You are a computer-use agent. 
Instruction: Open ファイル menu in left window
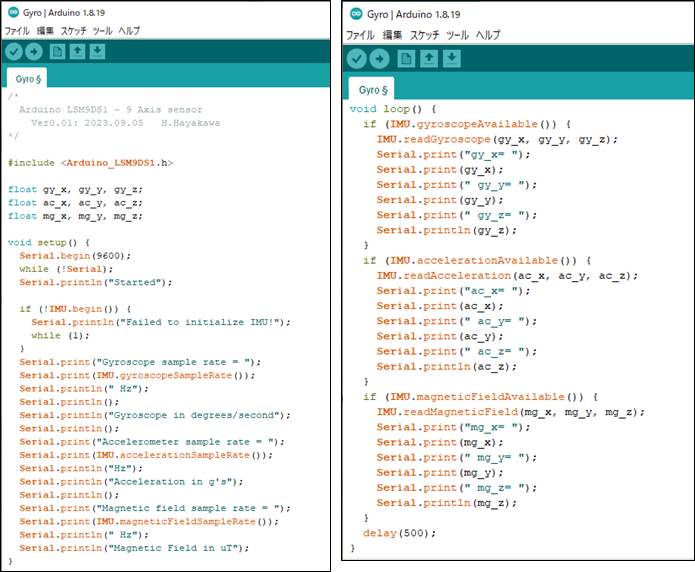(17, 31)
